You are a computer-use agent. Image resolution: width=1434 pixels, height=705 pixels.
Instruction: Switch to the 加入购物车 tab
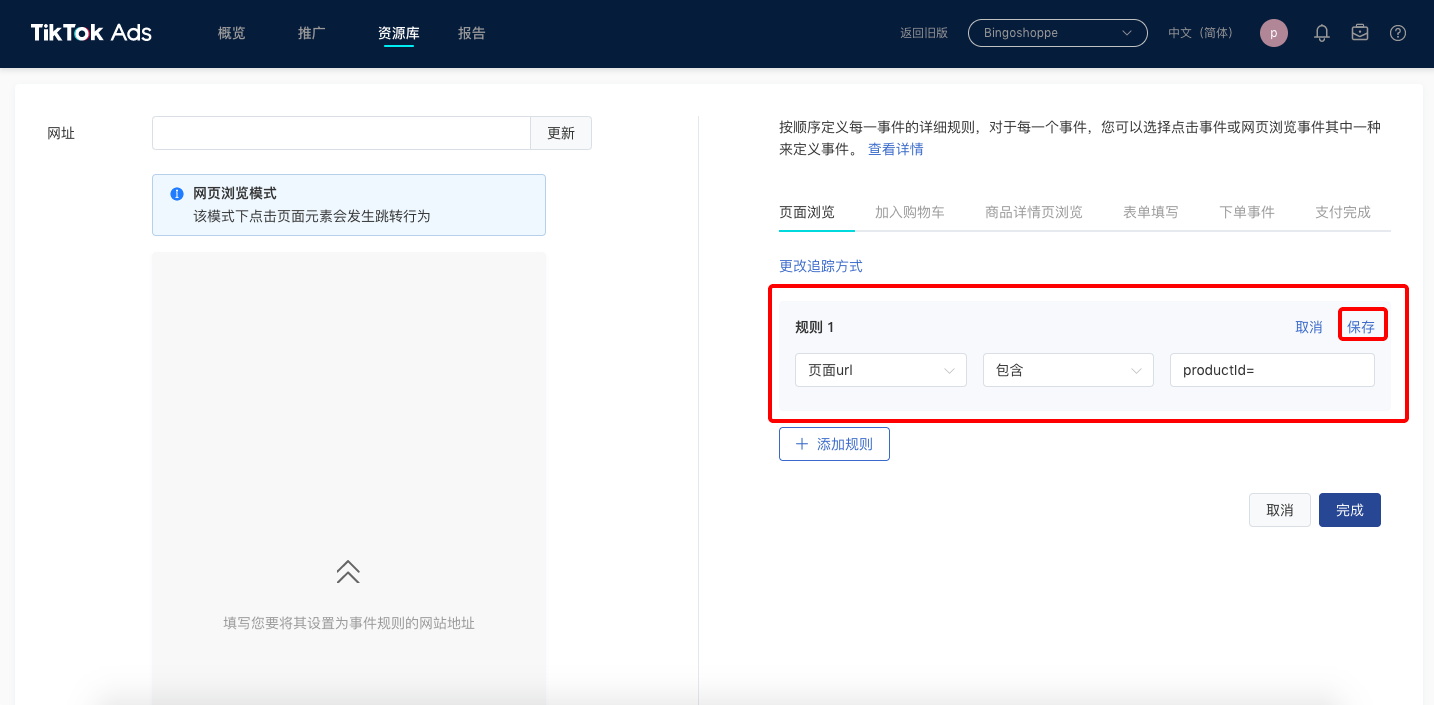tap(909, 212)
